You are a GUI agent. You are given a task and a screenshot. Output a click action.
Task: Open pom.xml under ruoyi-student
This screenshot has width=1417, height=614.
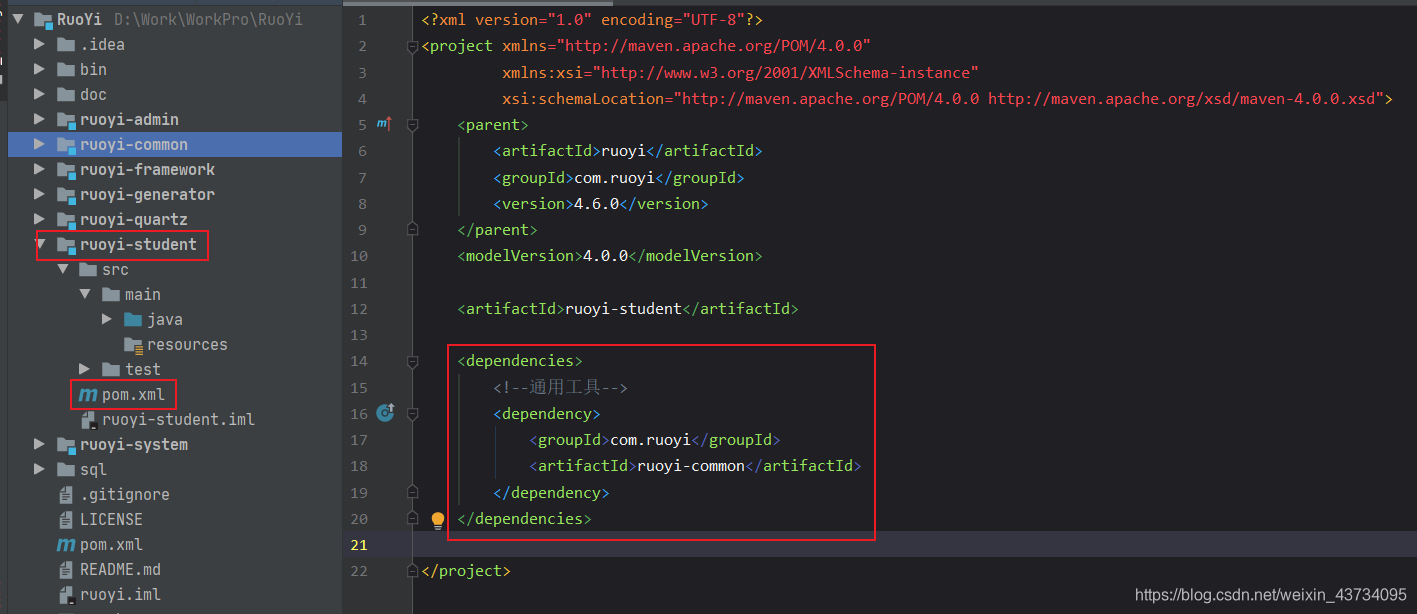pos(133,395)
